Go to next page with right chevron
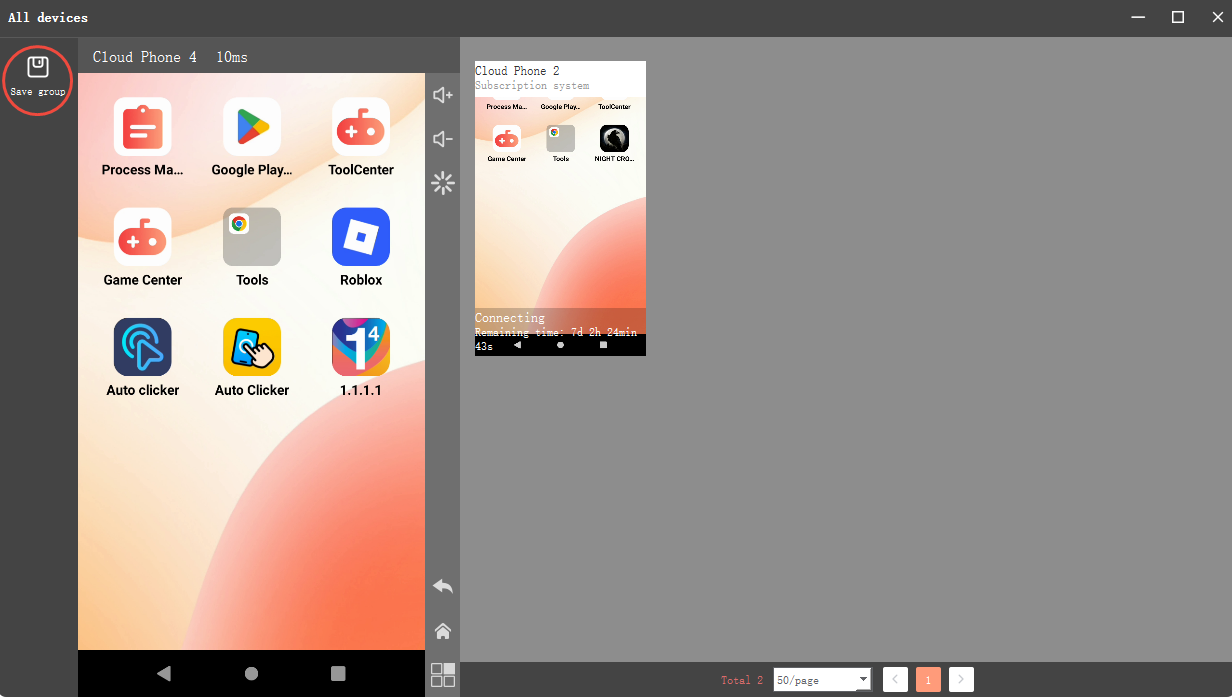The height and width of the screenshot is (697, 1232). 961,680
